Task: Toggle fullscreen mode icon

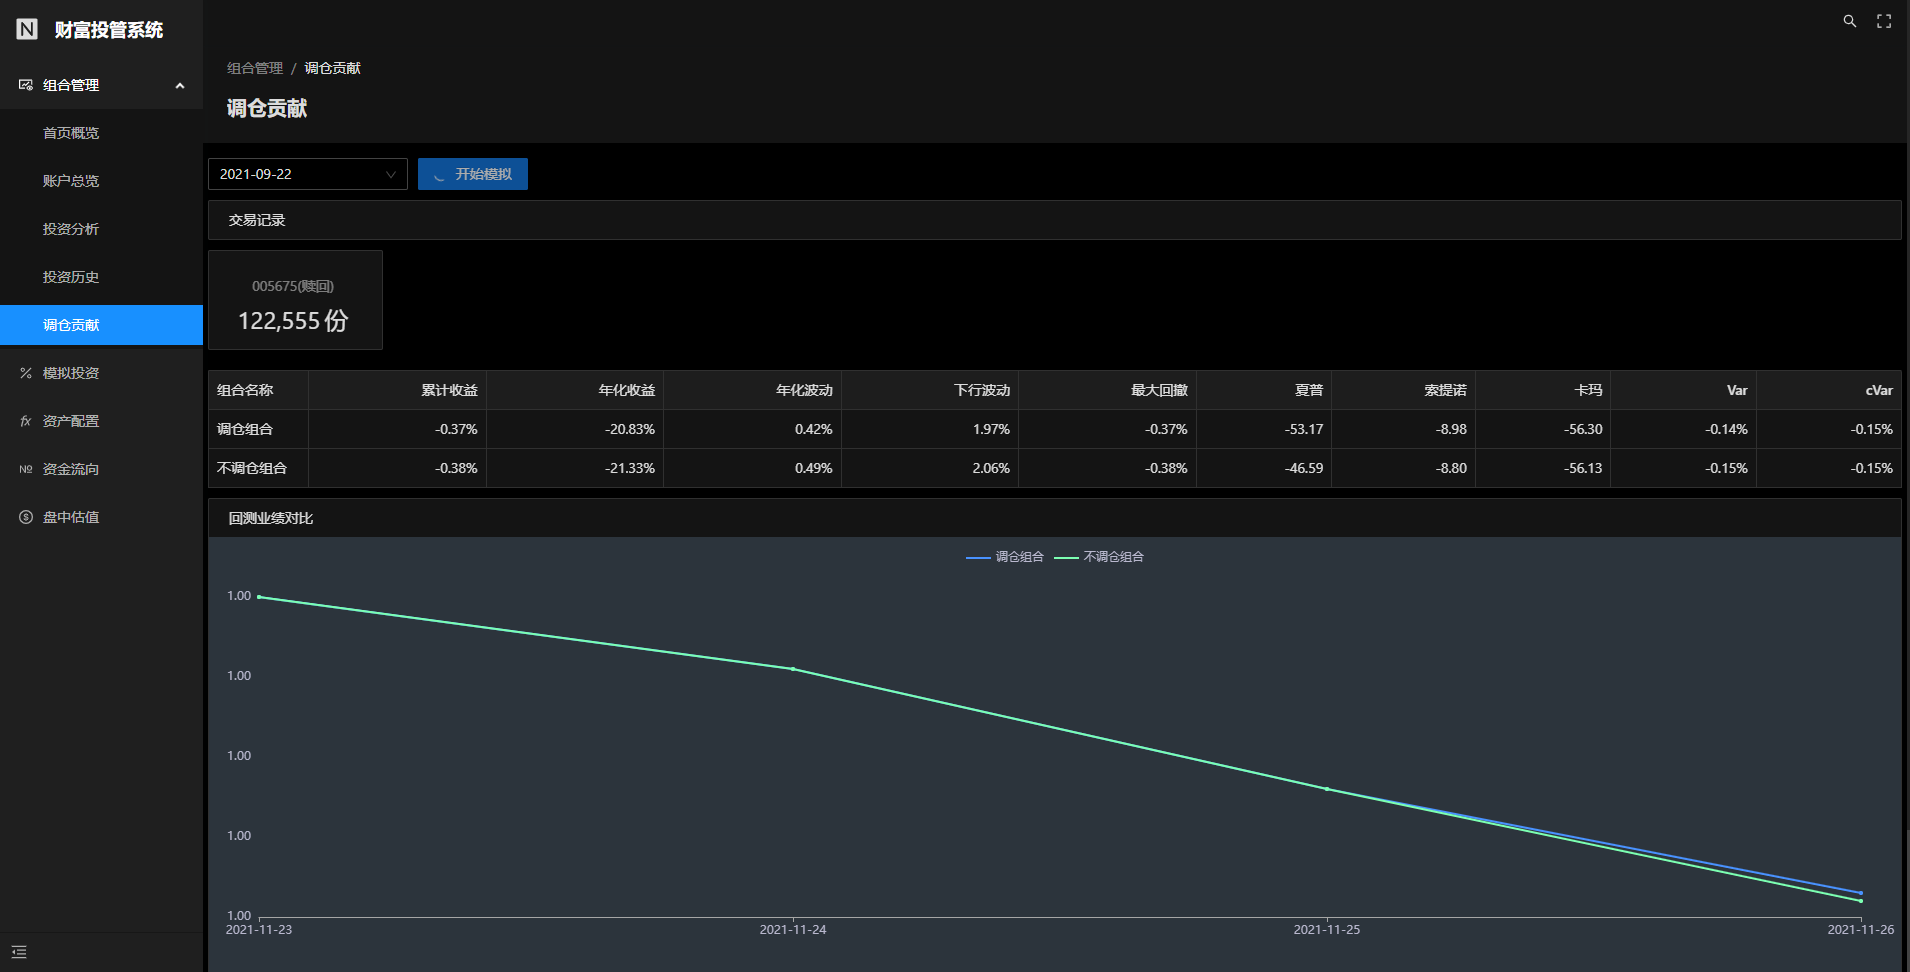Action: [1884, 21]
